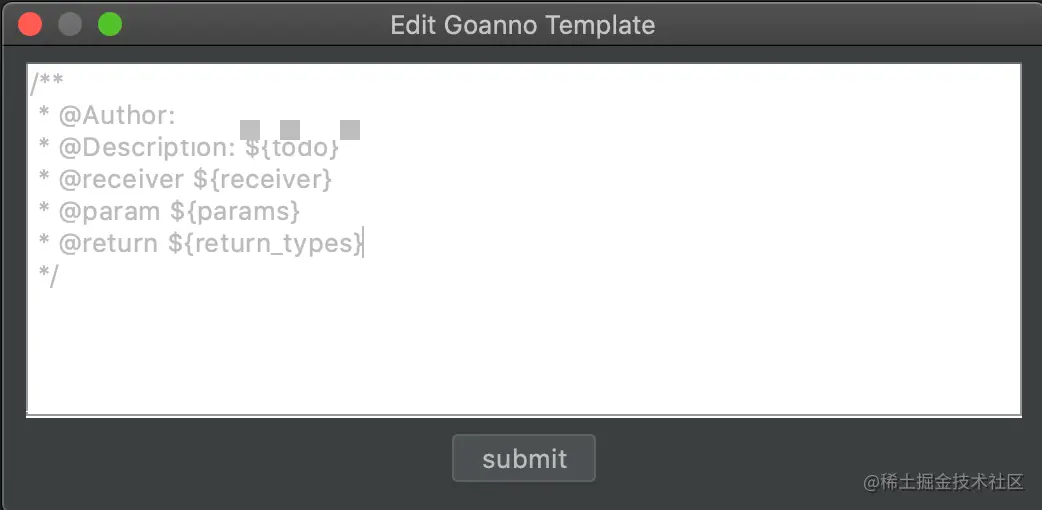The width and height of the screenshot is (1042, 510).
Task: Click the ${receiver} placeholder variable
Action: tap(262, 180)
